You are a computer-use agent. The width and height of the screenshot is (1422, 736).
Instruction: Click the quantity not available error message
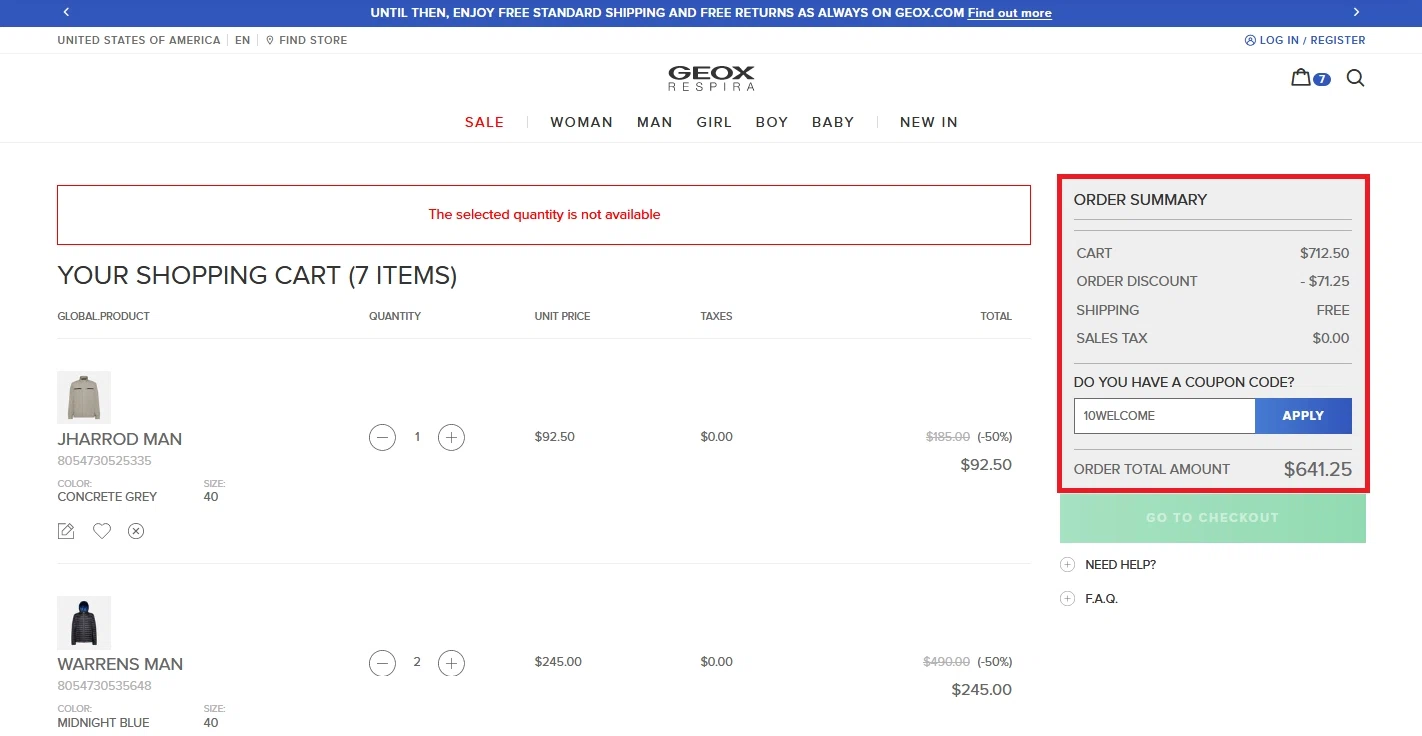[x=544, y=214]
